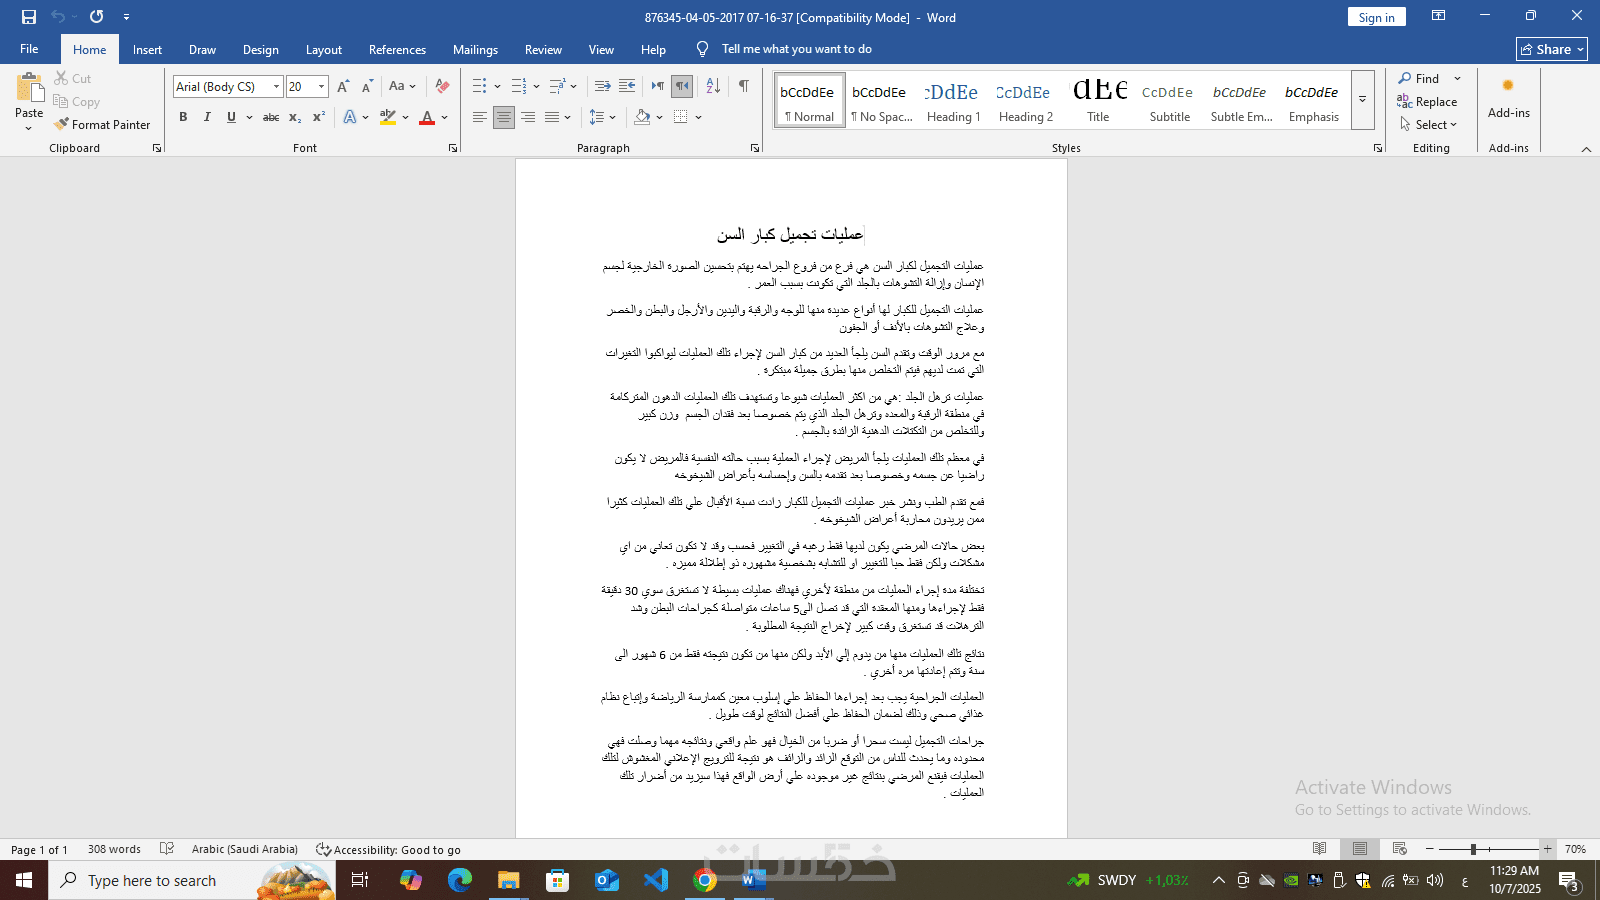The image size is (1600, 900).
Task: Zoom in with the plus button
Action: pos(1547,849)
